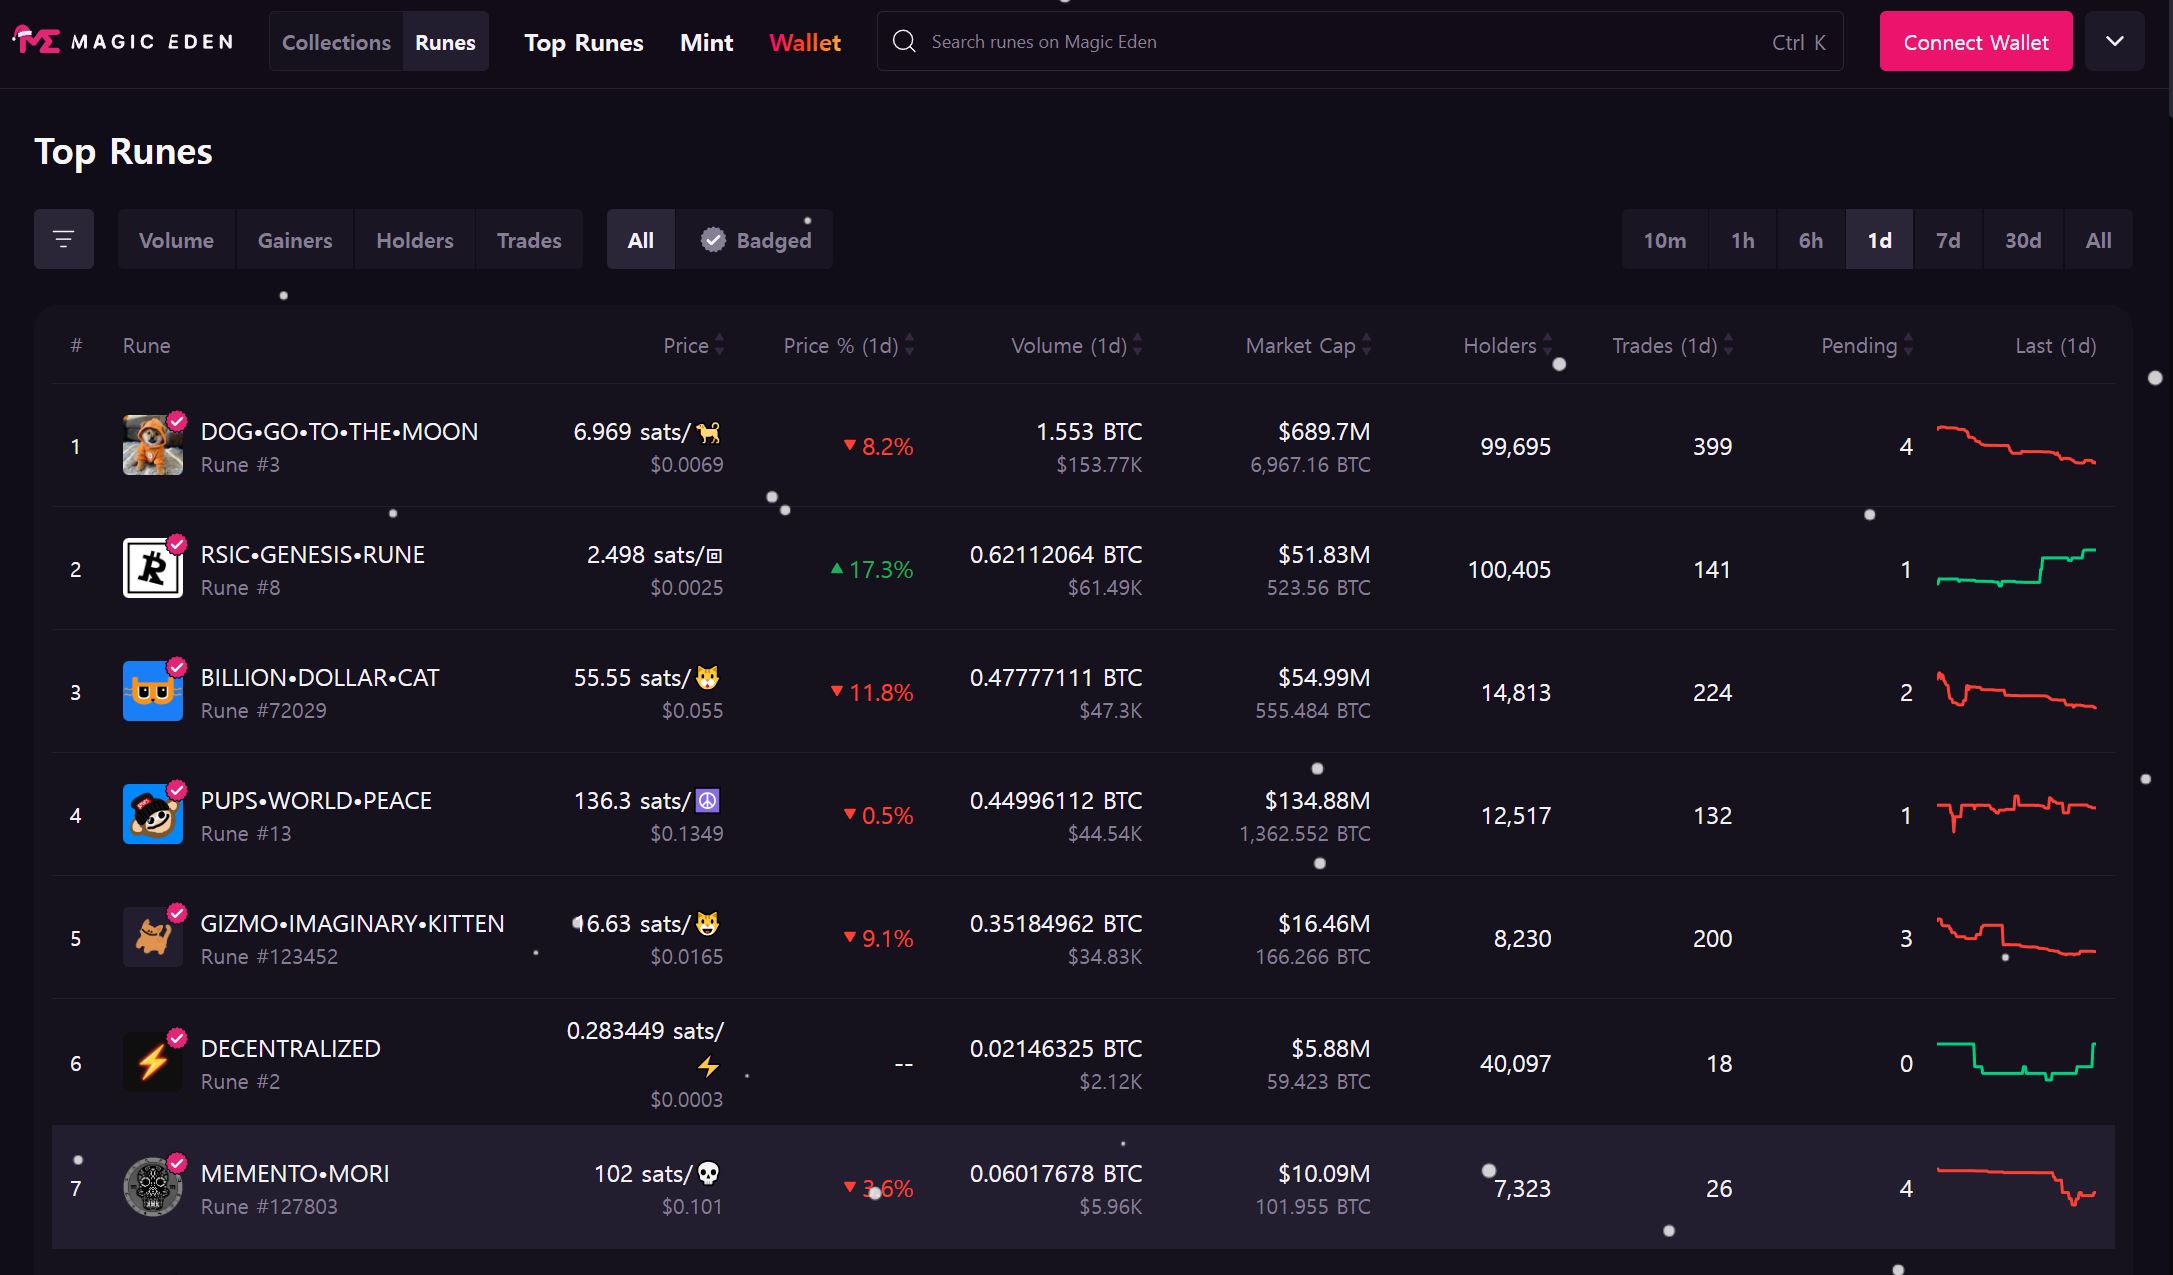Select the All runes filter

pyautogui.click(x=641, y=239)
